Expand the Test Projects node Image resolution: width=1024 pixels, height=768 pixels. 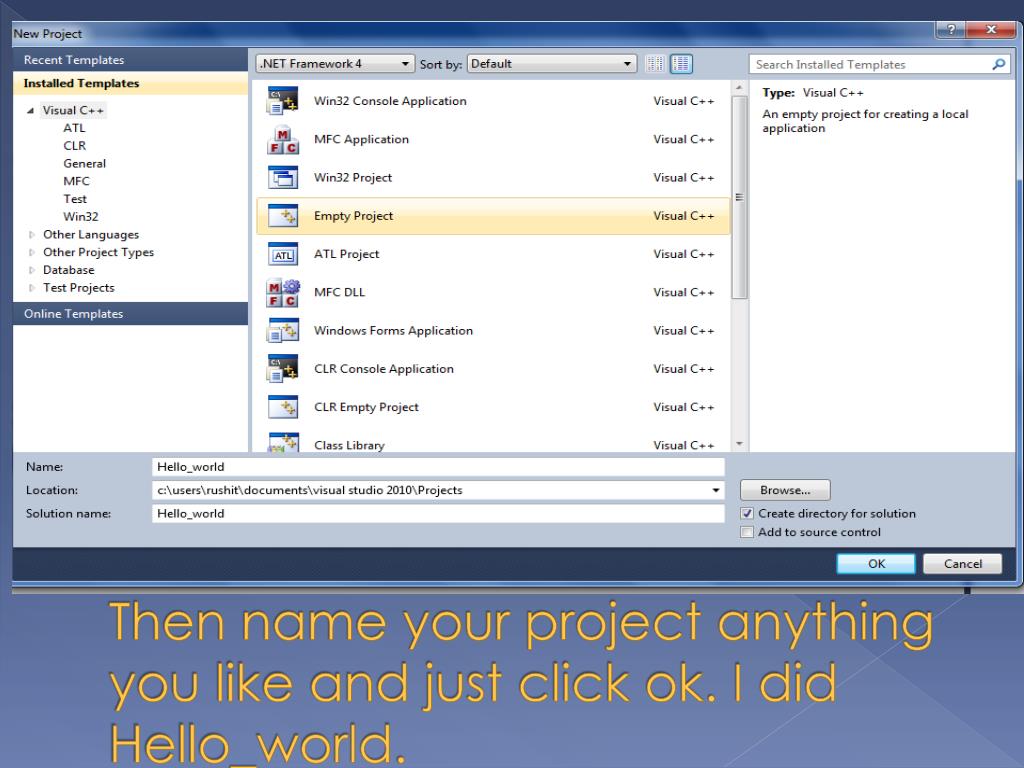[x=31, y=287]
